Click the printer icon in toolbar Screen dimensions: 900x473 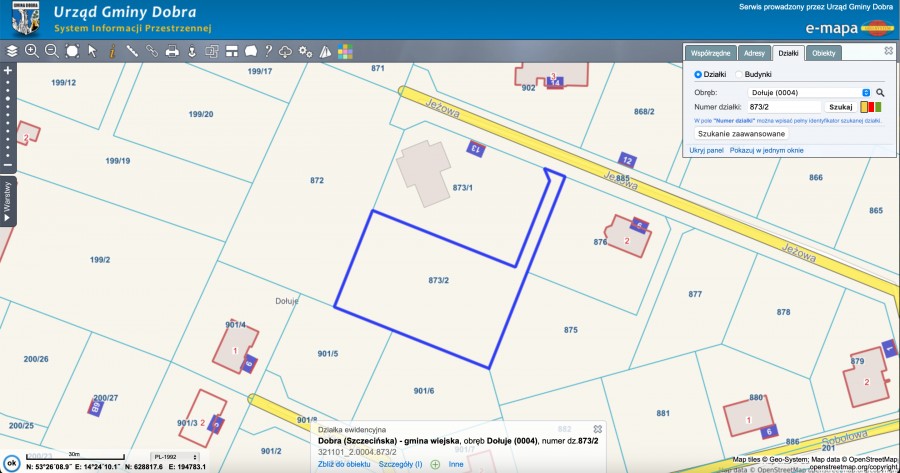pos(172,51)
